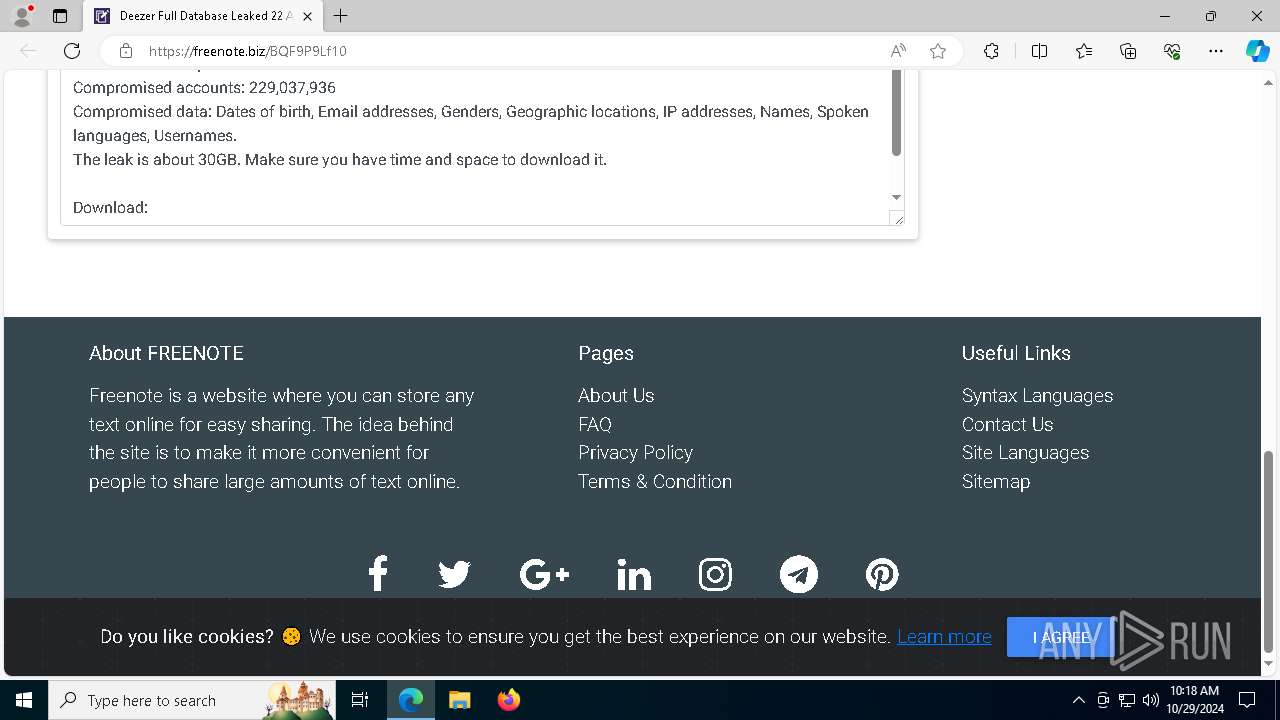Viewport: 1280px width, 720px height.
Task: Open the Site Languages link
Action: point(1025,452)
